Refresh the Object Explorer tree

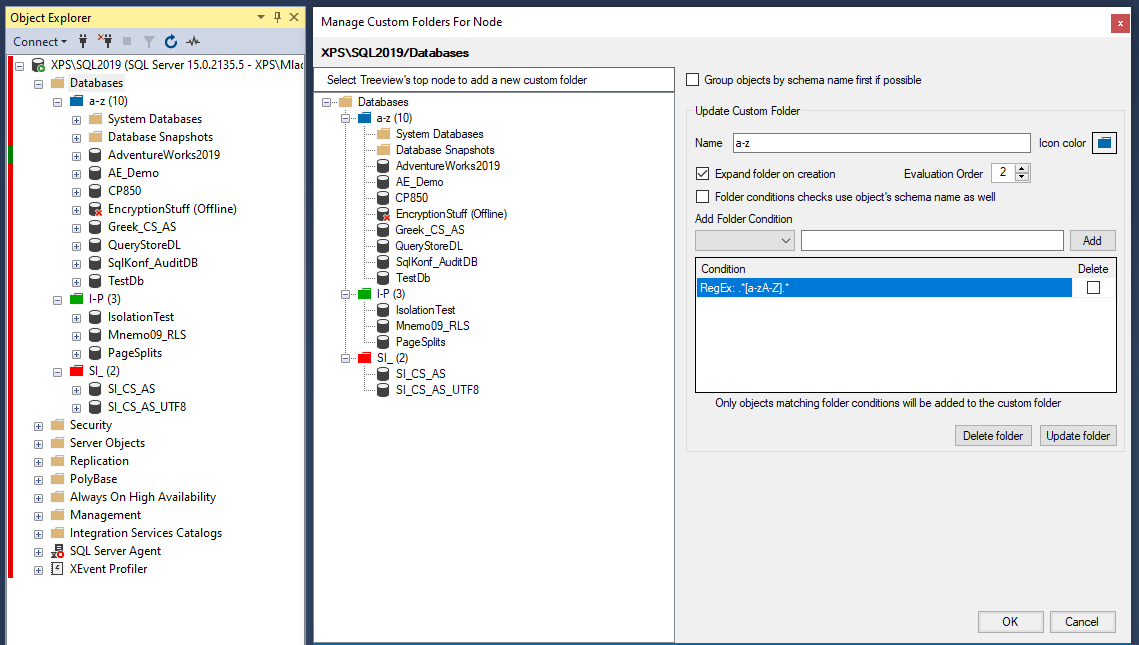(171, 41)
